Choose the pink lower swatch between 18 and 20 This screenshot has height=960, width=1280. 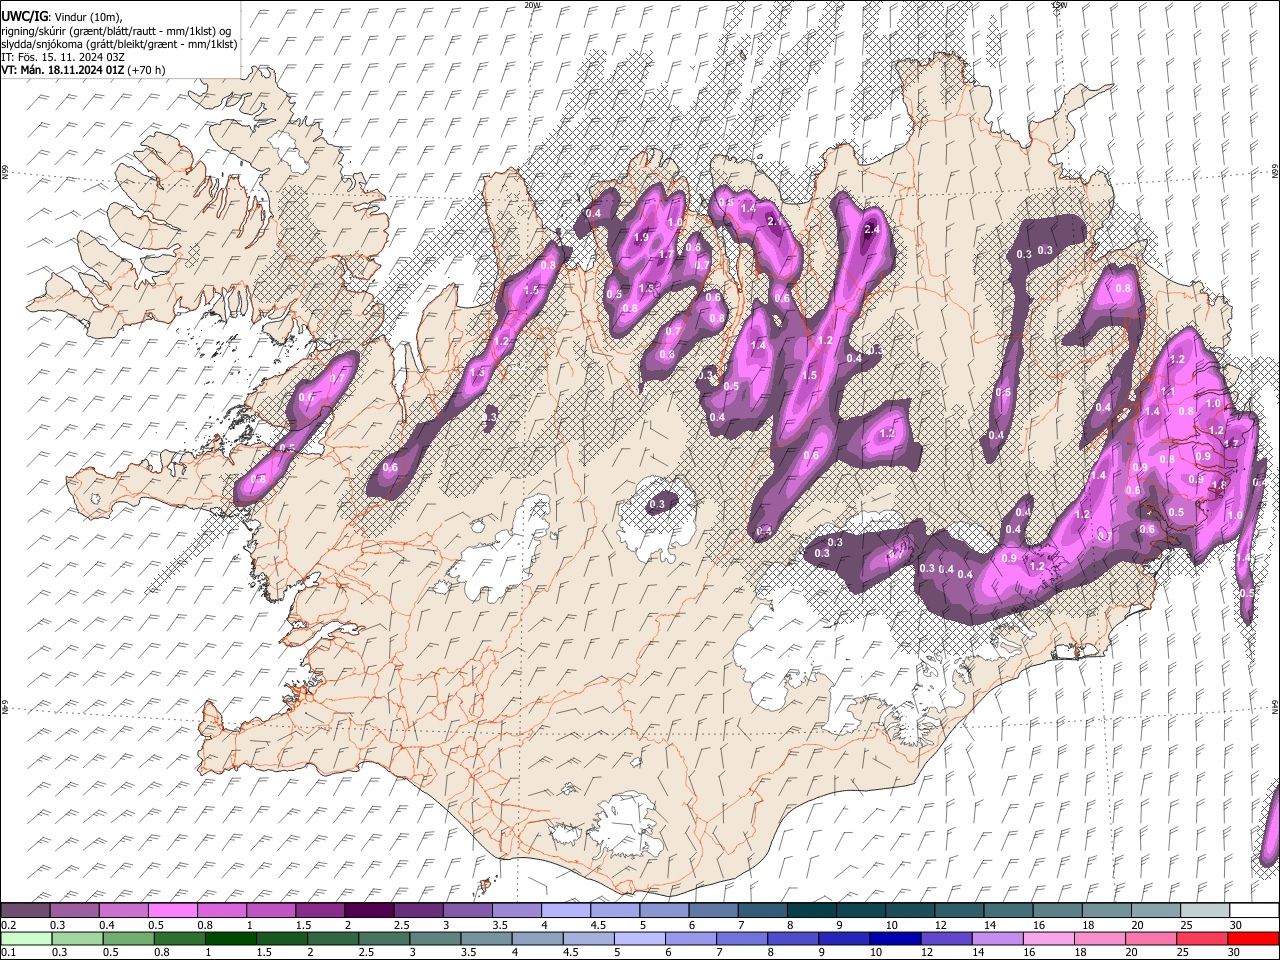[1099, 938]
